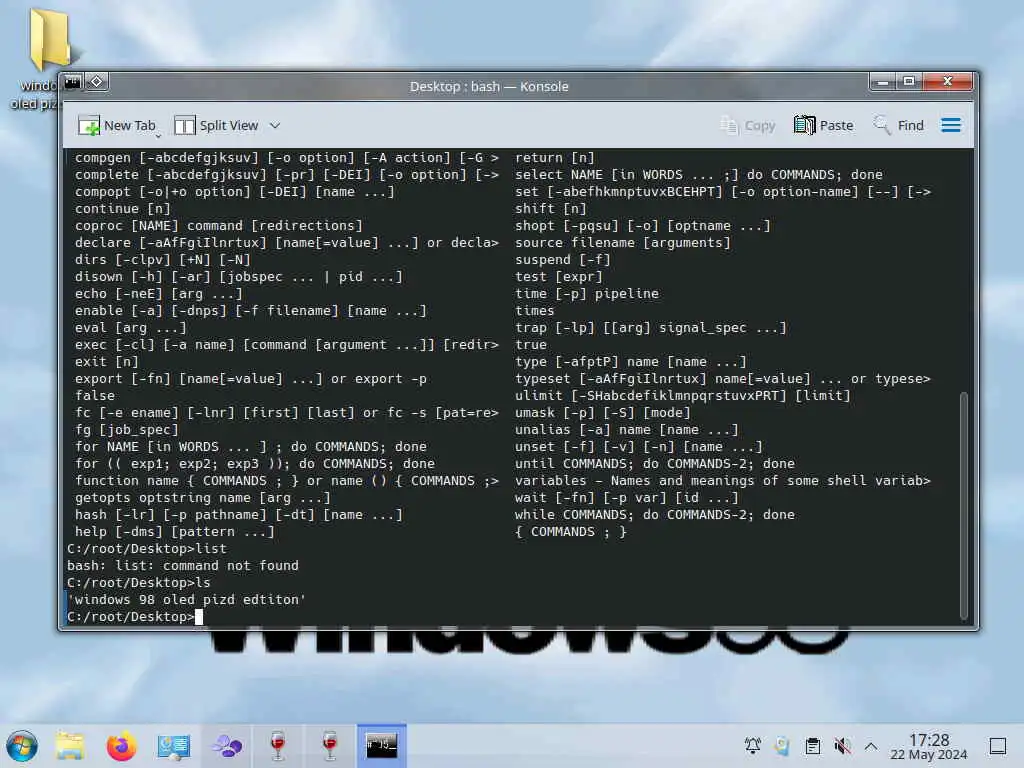The width and height of the screenshot is (1024, 768).
Task: Click the 'bash: list: command not found' line
Action: (183, 566)
